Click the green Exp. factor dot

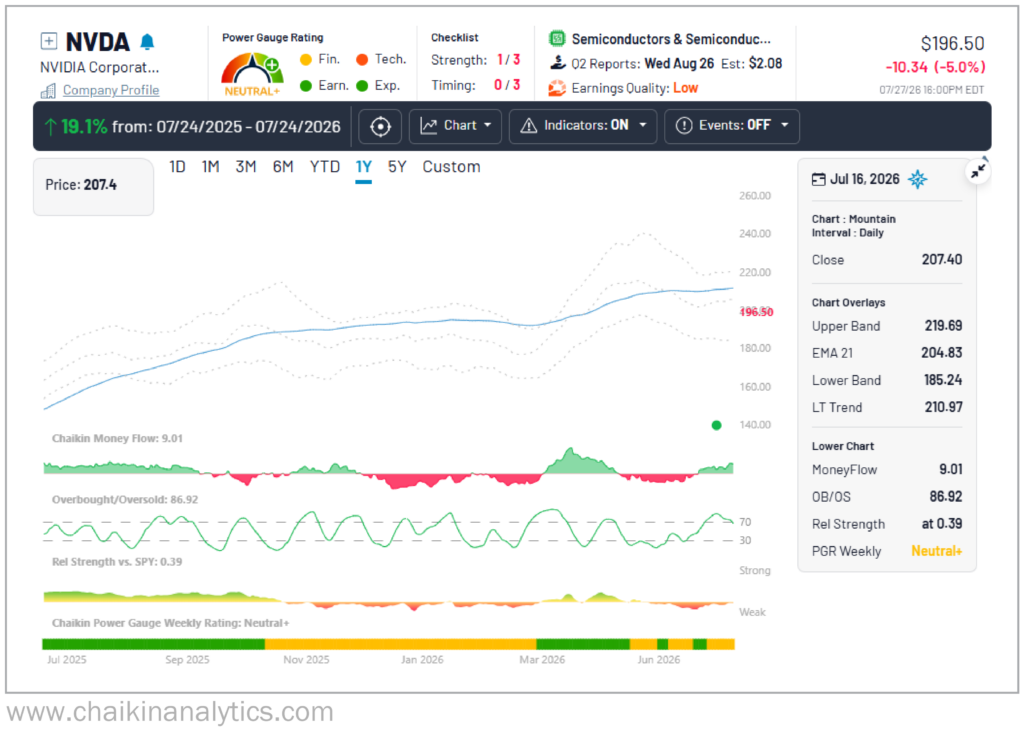click(x=362, y=86)
